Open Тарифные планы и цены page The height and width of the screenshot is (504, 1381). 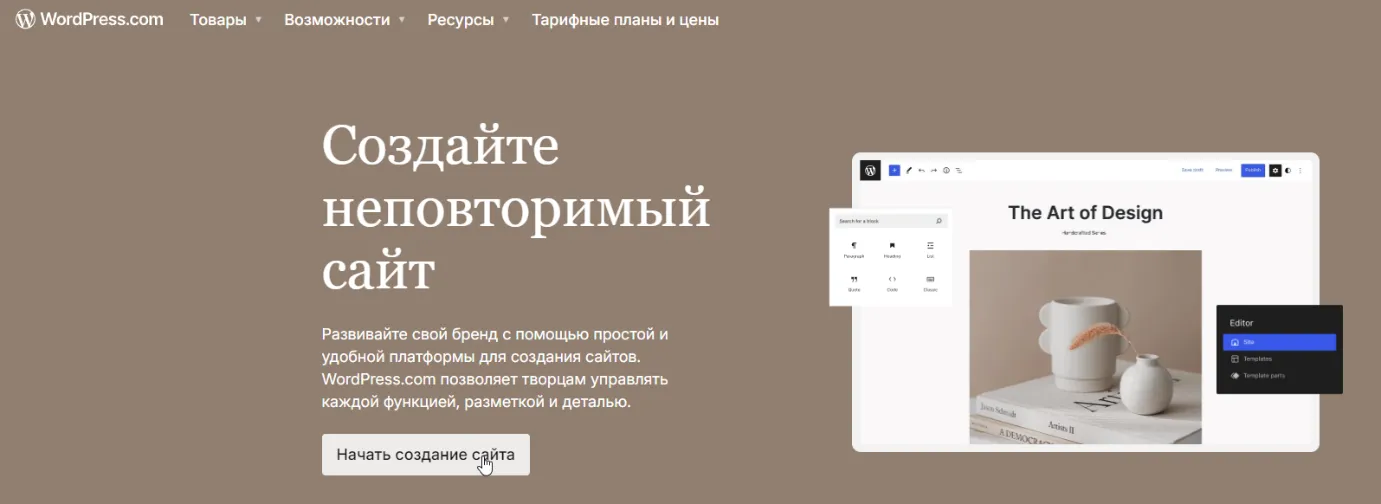click(625, 20)
